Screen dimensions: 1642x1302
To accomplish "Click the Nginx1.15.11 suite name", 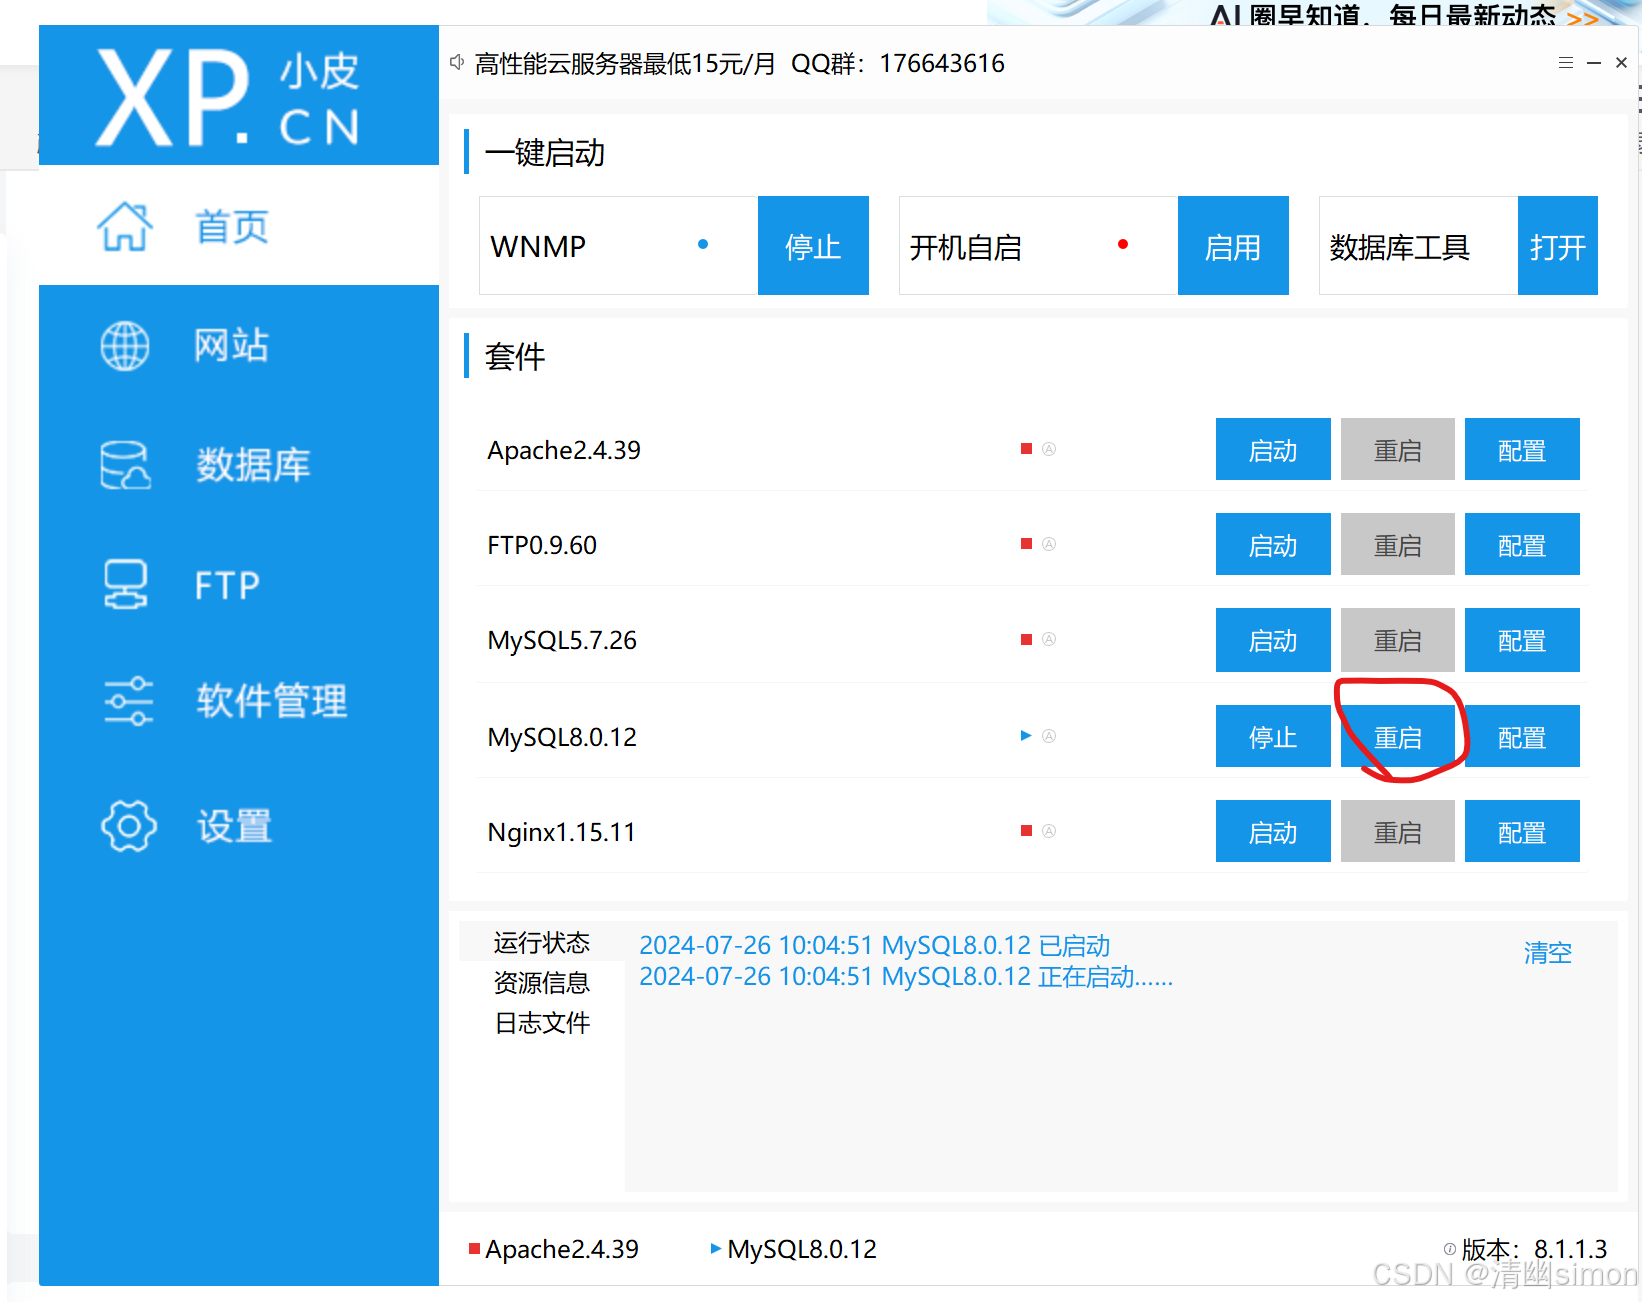I will coord(561,832).
